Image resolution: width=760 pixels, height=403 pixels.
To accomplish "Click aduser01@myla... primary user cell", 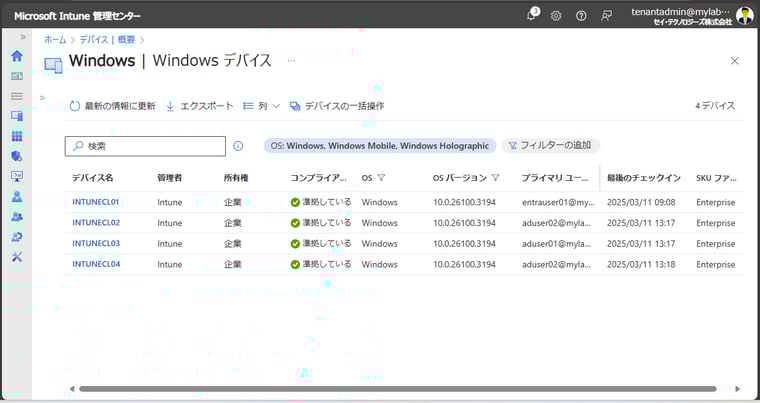I will pyautogui.click(x=556, y=243).
